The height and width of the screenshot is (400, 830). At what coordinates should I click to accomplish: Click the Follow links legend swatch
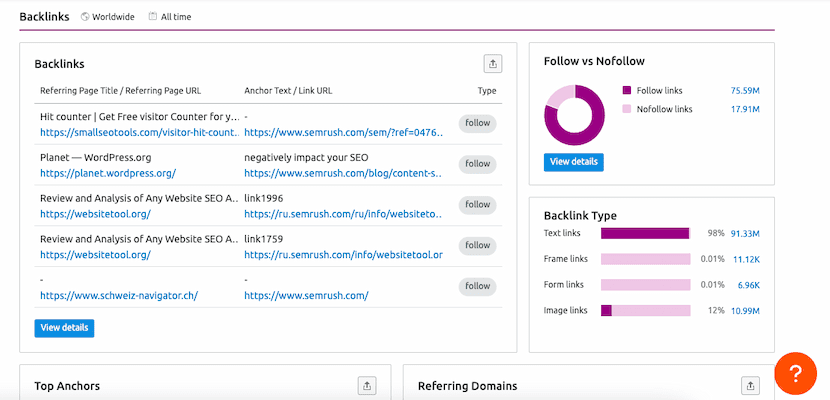pos(627,90)
